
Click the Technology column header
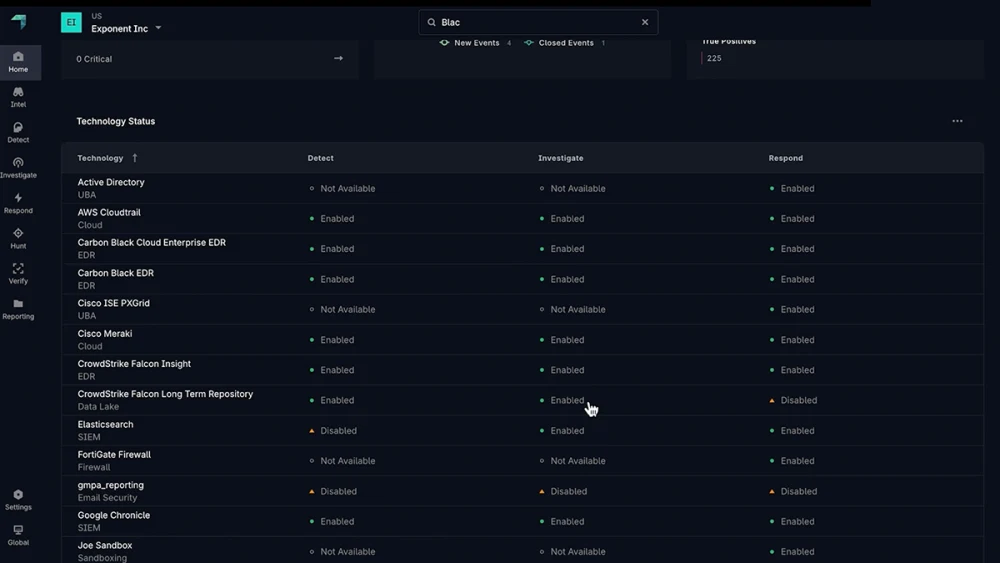100,158
